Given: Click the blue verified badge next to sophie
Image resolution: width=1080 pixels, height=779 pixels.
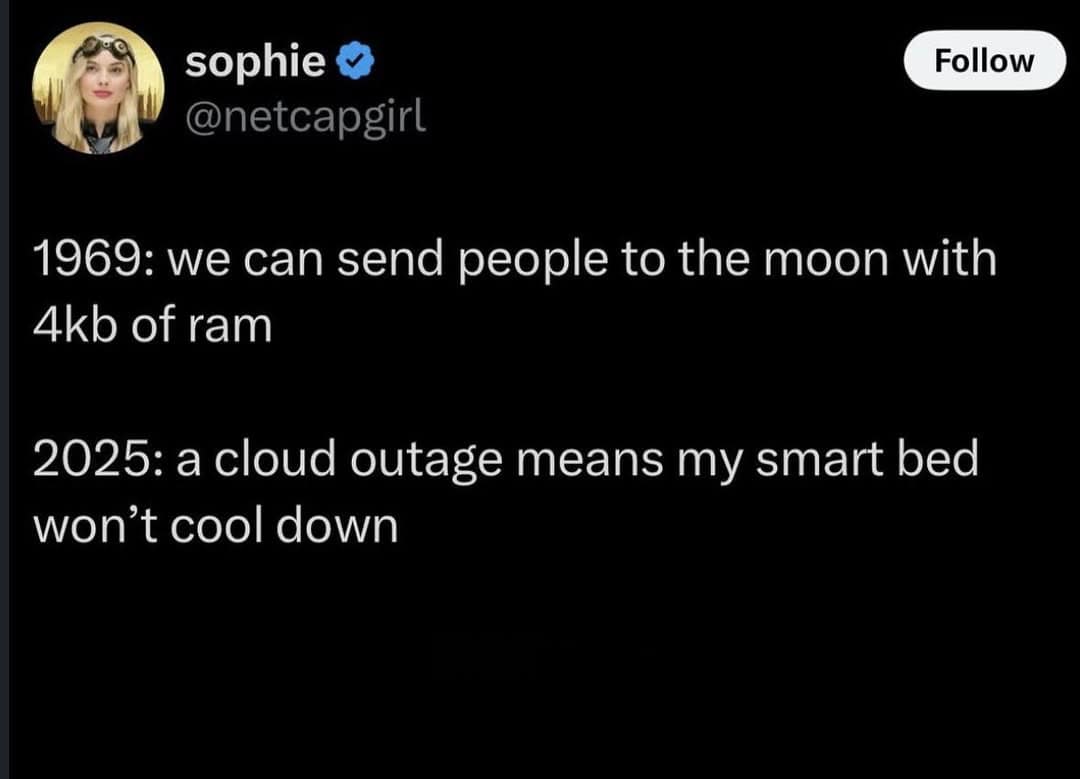Looking at the screenshot, I should coord(355,60).
